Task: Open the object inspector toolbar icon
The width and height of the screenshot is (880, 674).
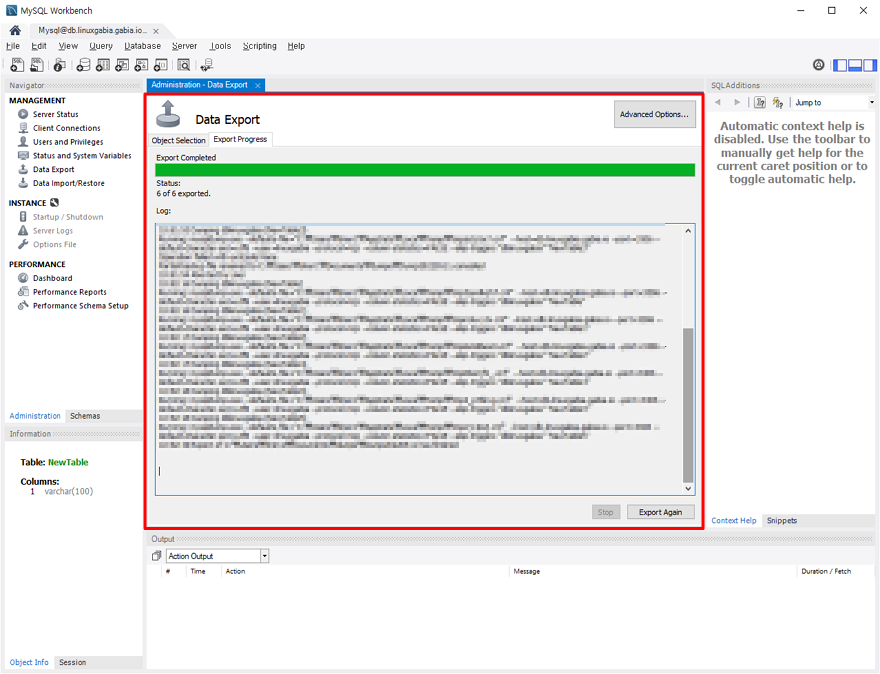Action: click(59, 65)
